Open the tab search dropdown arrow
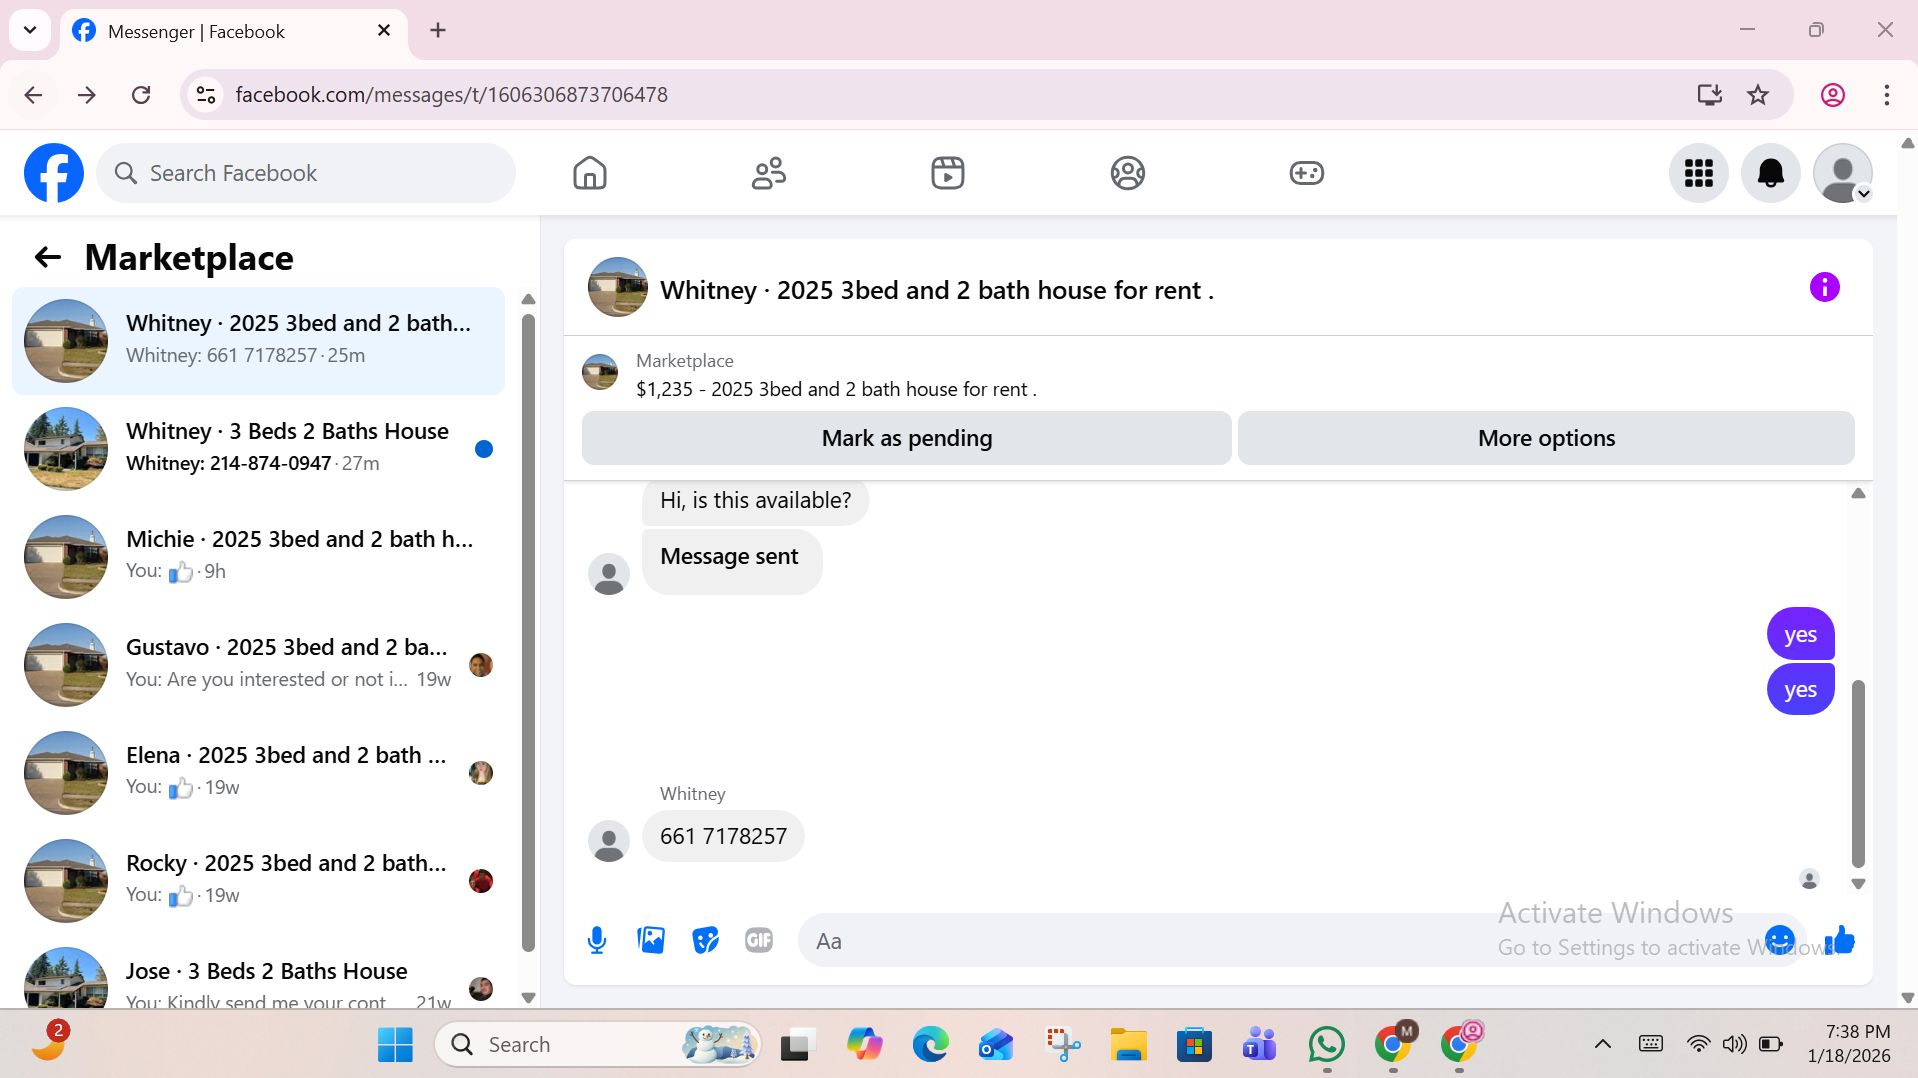 coord(30,30)
